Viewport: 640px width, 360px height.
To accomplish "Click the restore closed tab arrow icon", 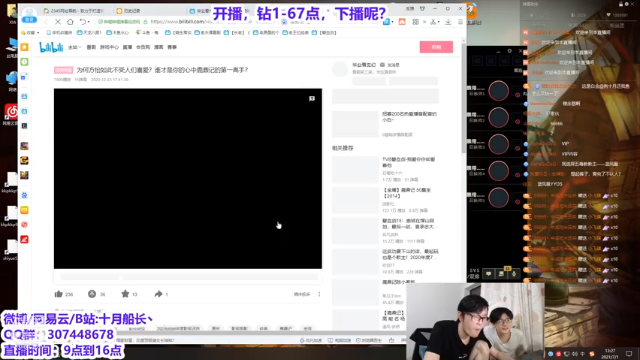I will pos(83,22).
